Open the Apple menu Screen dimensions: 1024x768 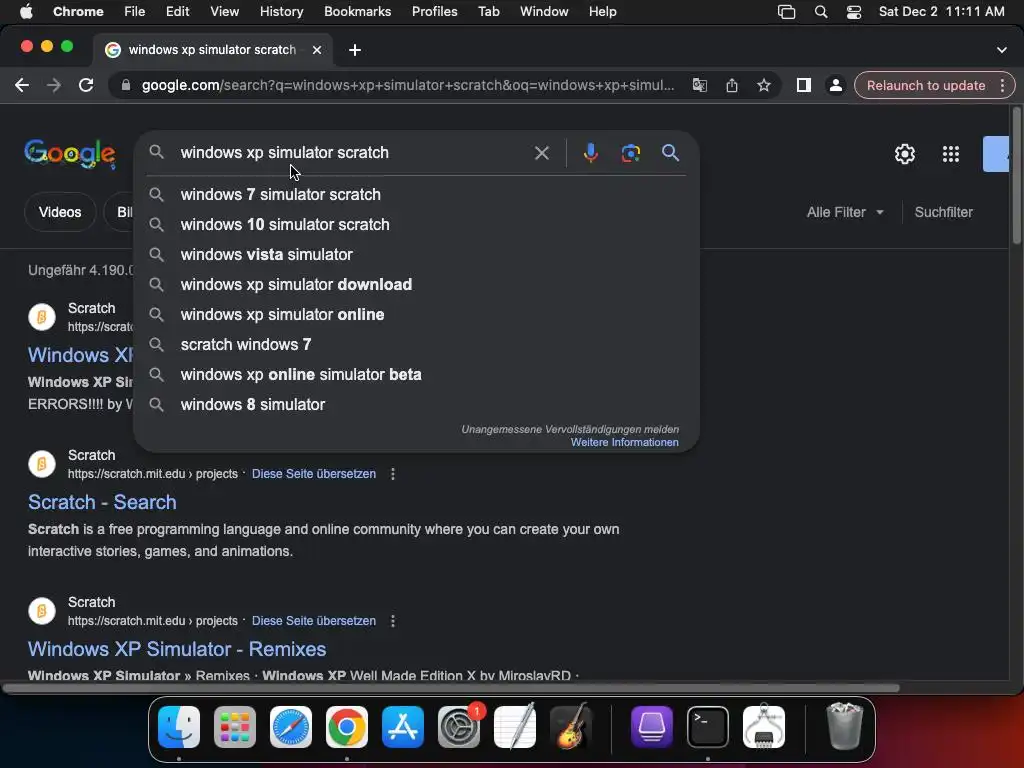26,12
